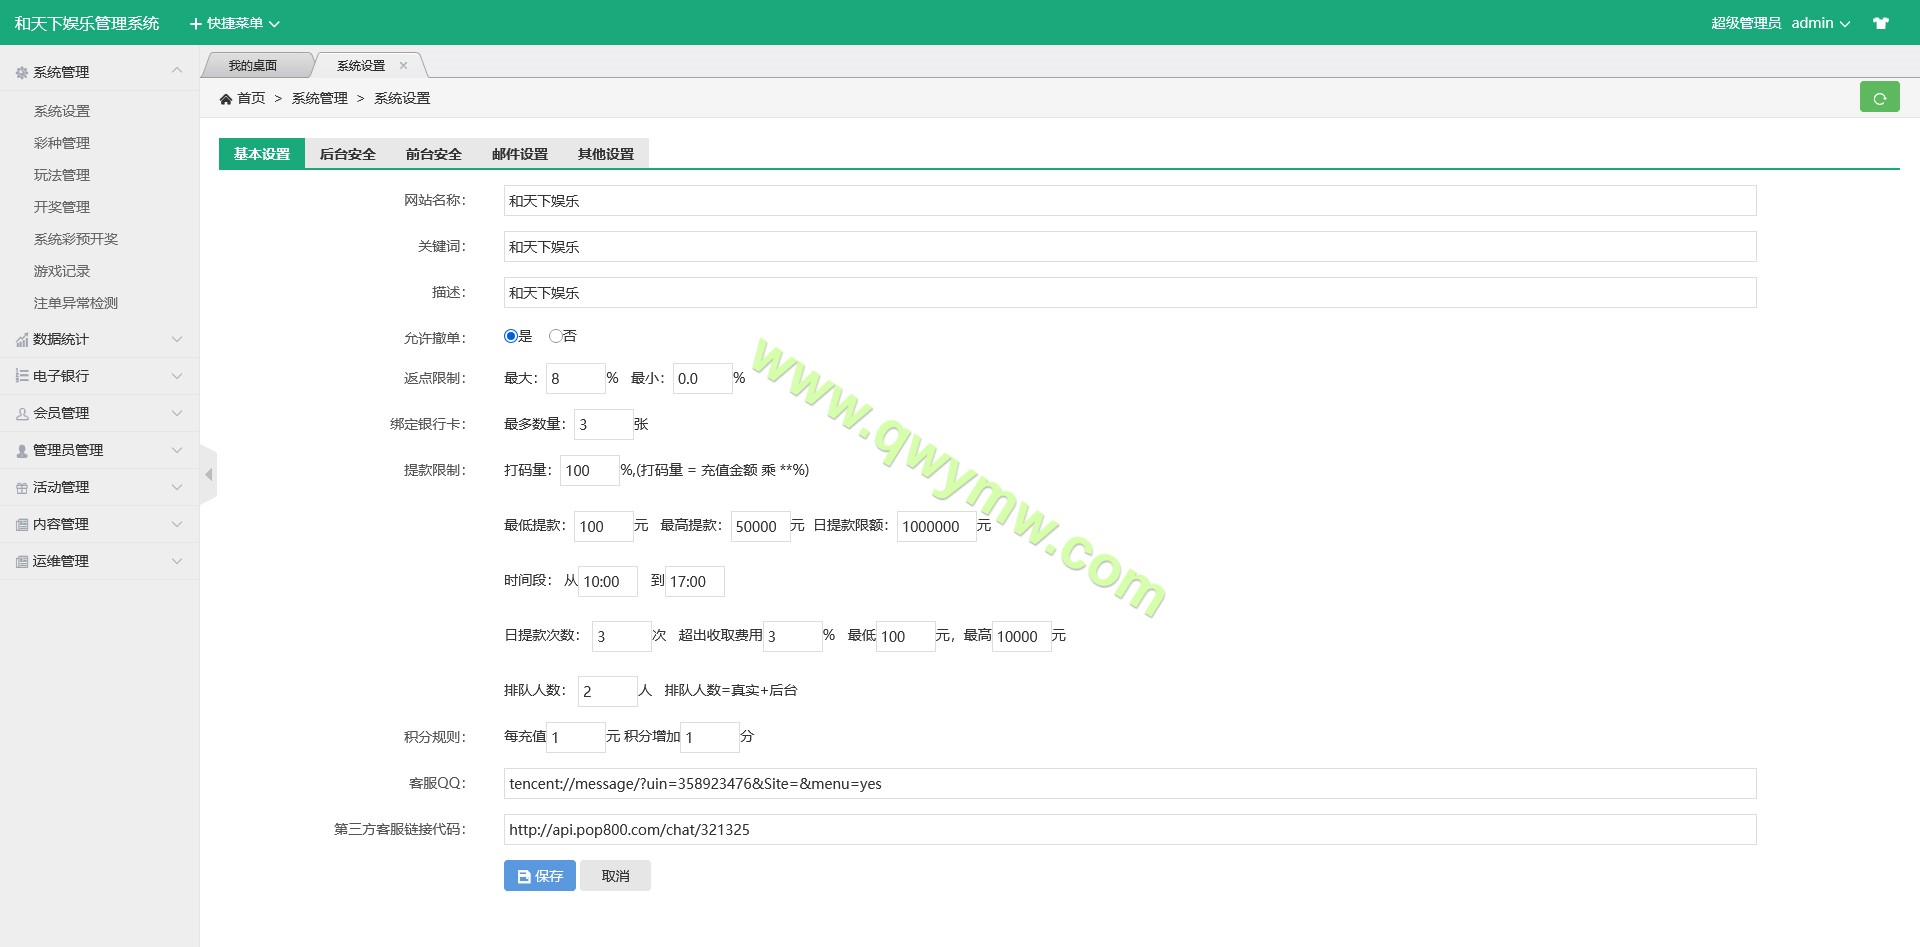Viewport: 1920px width, 947px height.
Task: Click the 保存 button
Action: click(x=539, y=876)
